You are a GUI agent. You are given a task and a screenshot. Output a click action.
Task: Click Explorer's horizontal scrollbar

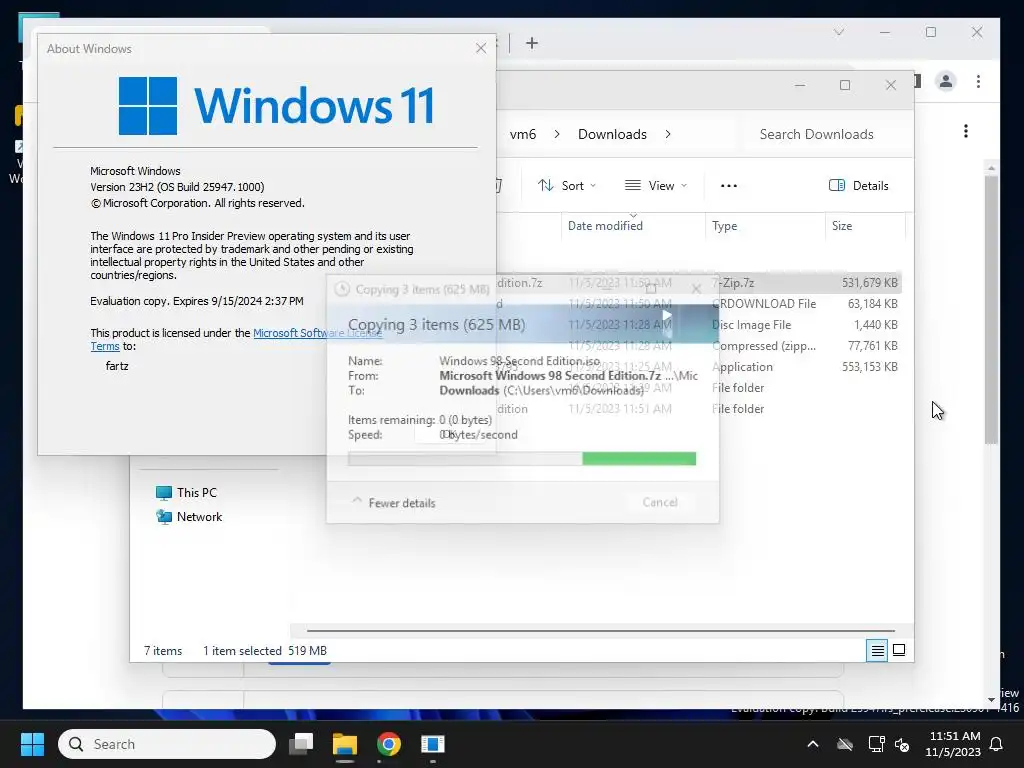pos(600,631)
